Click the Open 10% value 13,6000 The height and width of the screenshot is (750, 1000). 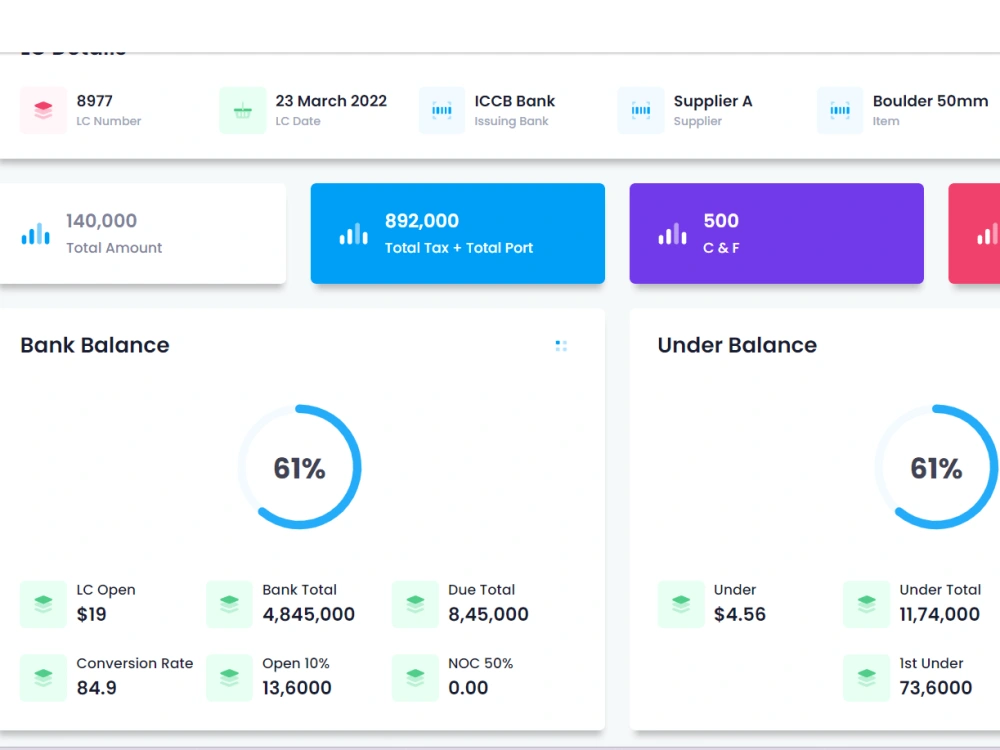tap(297, 688)
